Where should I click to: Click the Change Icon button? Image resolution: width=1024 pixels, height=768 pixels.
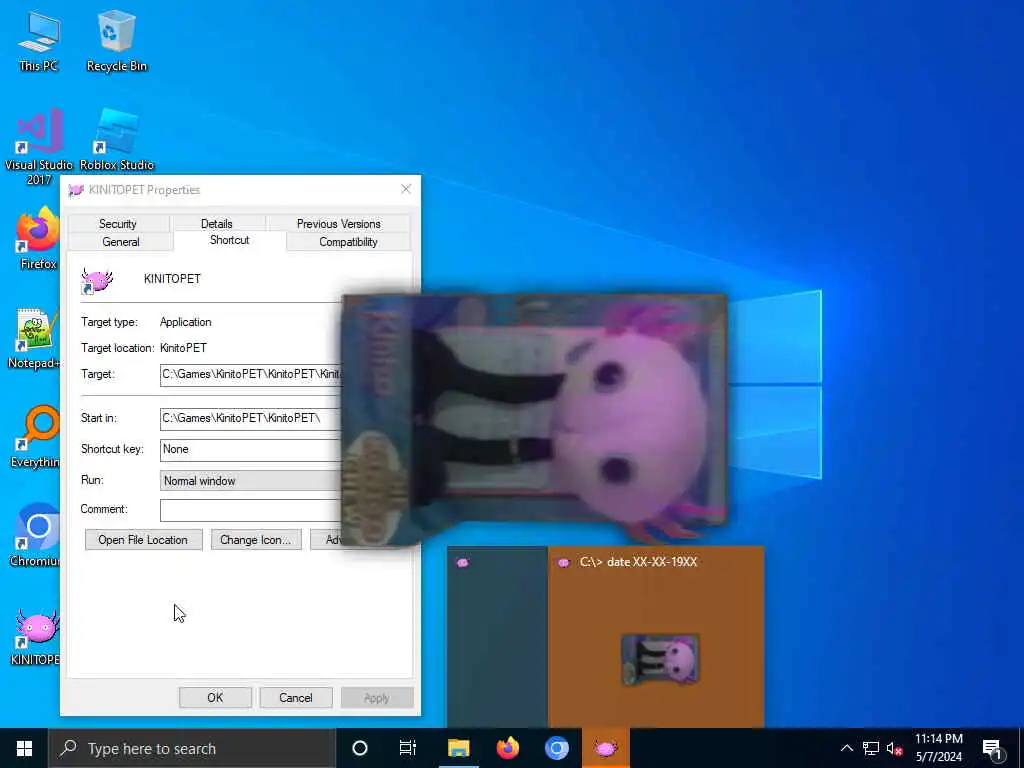click(x=256, y=539)
